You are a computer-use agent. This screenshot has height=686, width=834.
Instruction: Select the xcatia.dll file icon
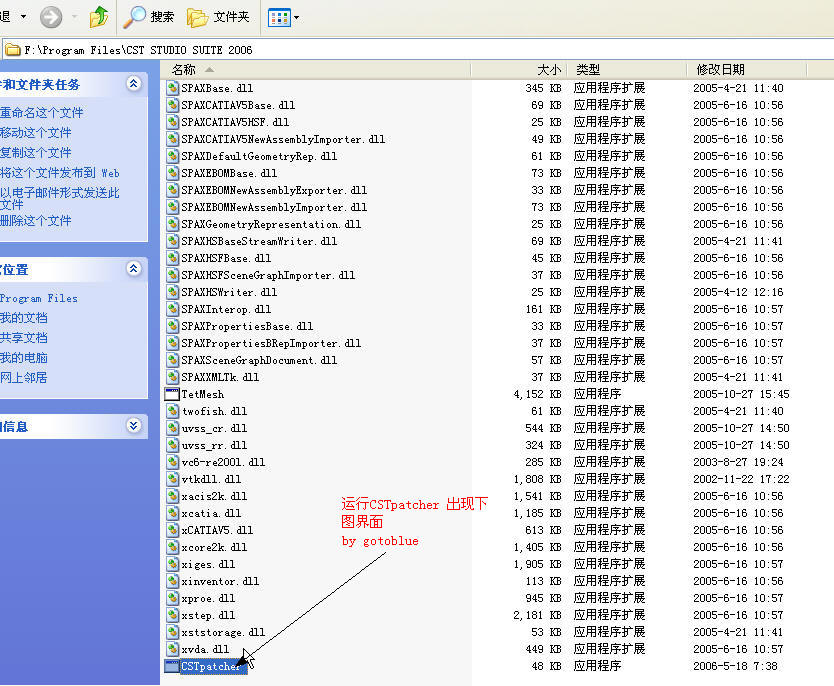tap(172, 513)
